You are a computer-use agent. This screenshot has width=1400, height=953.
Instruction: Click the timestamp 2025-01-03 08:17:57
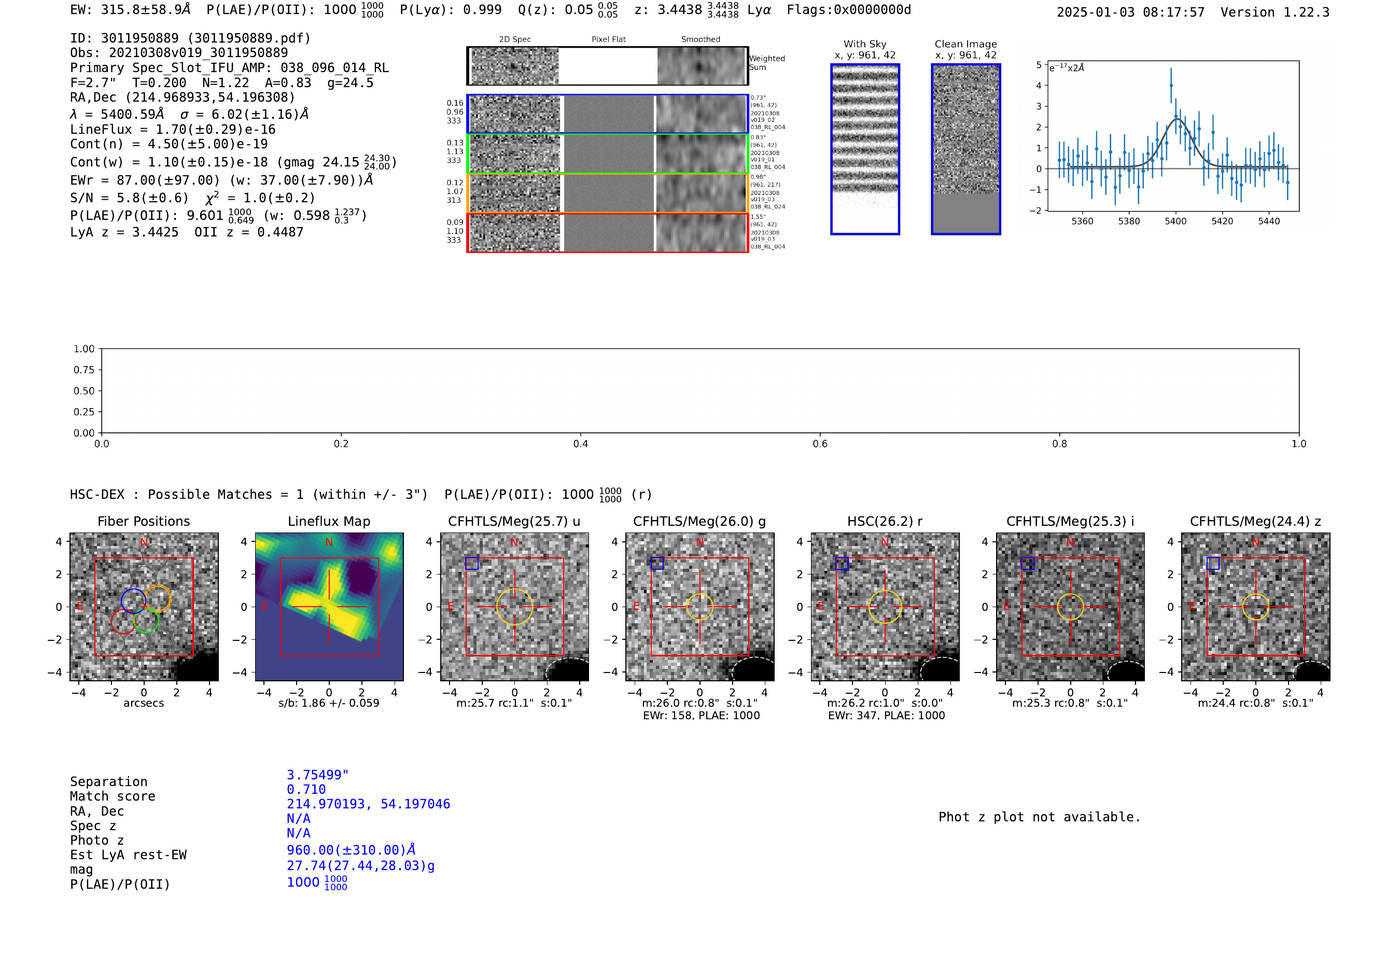1131,12
